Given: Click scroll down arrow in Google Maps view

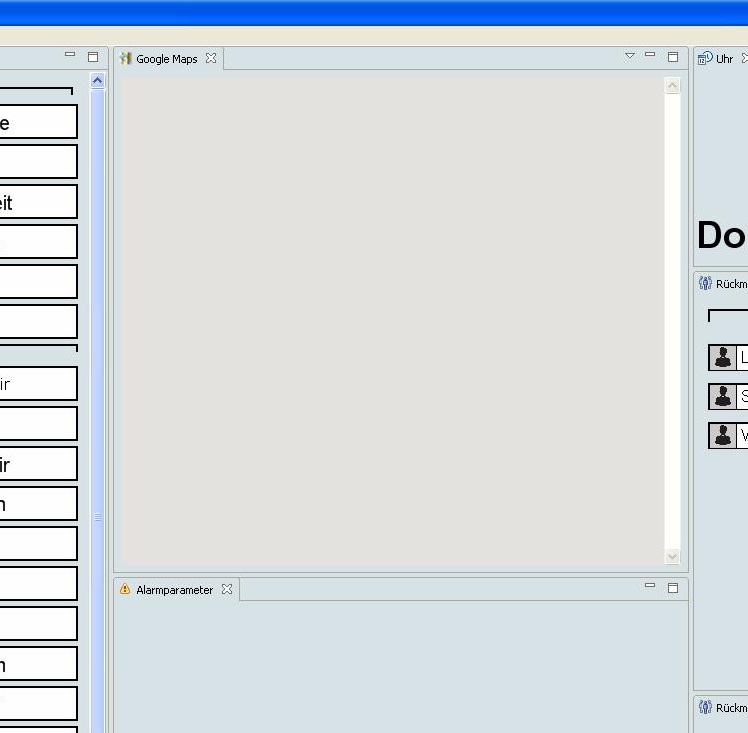Looking at the screenshot, I should point(672,556).
